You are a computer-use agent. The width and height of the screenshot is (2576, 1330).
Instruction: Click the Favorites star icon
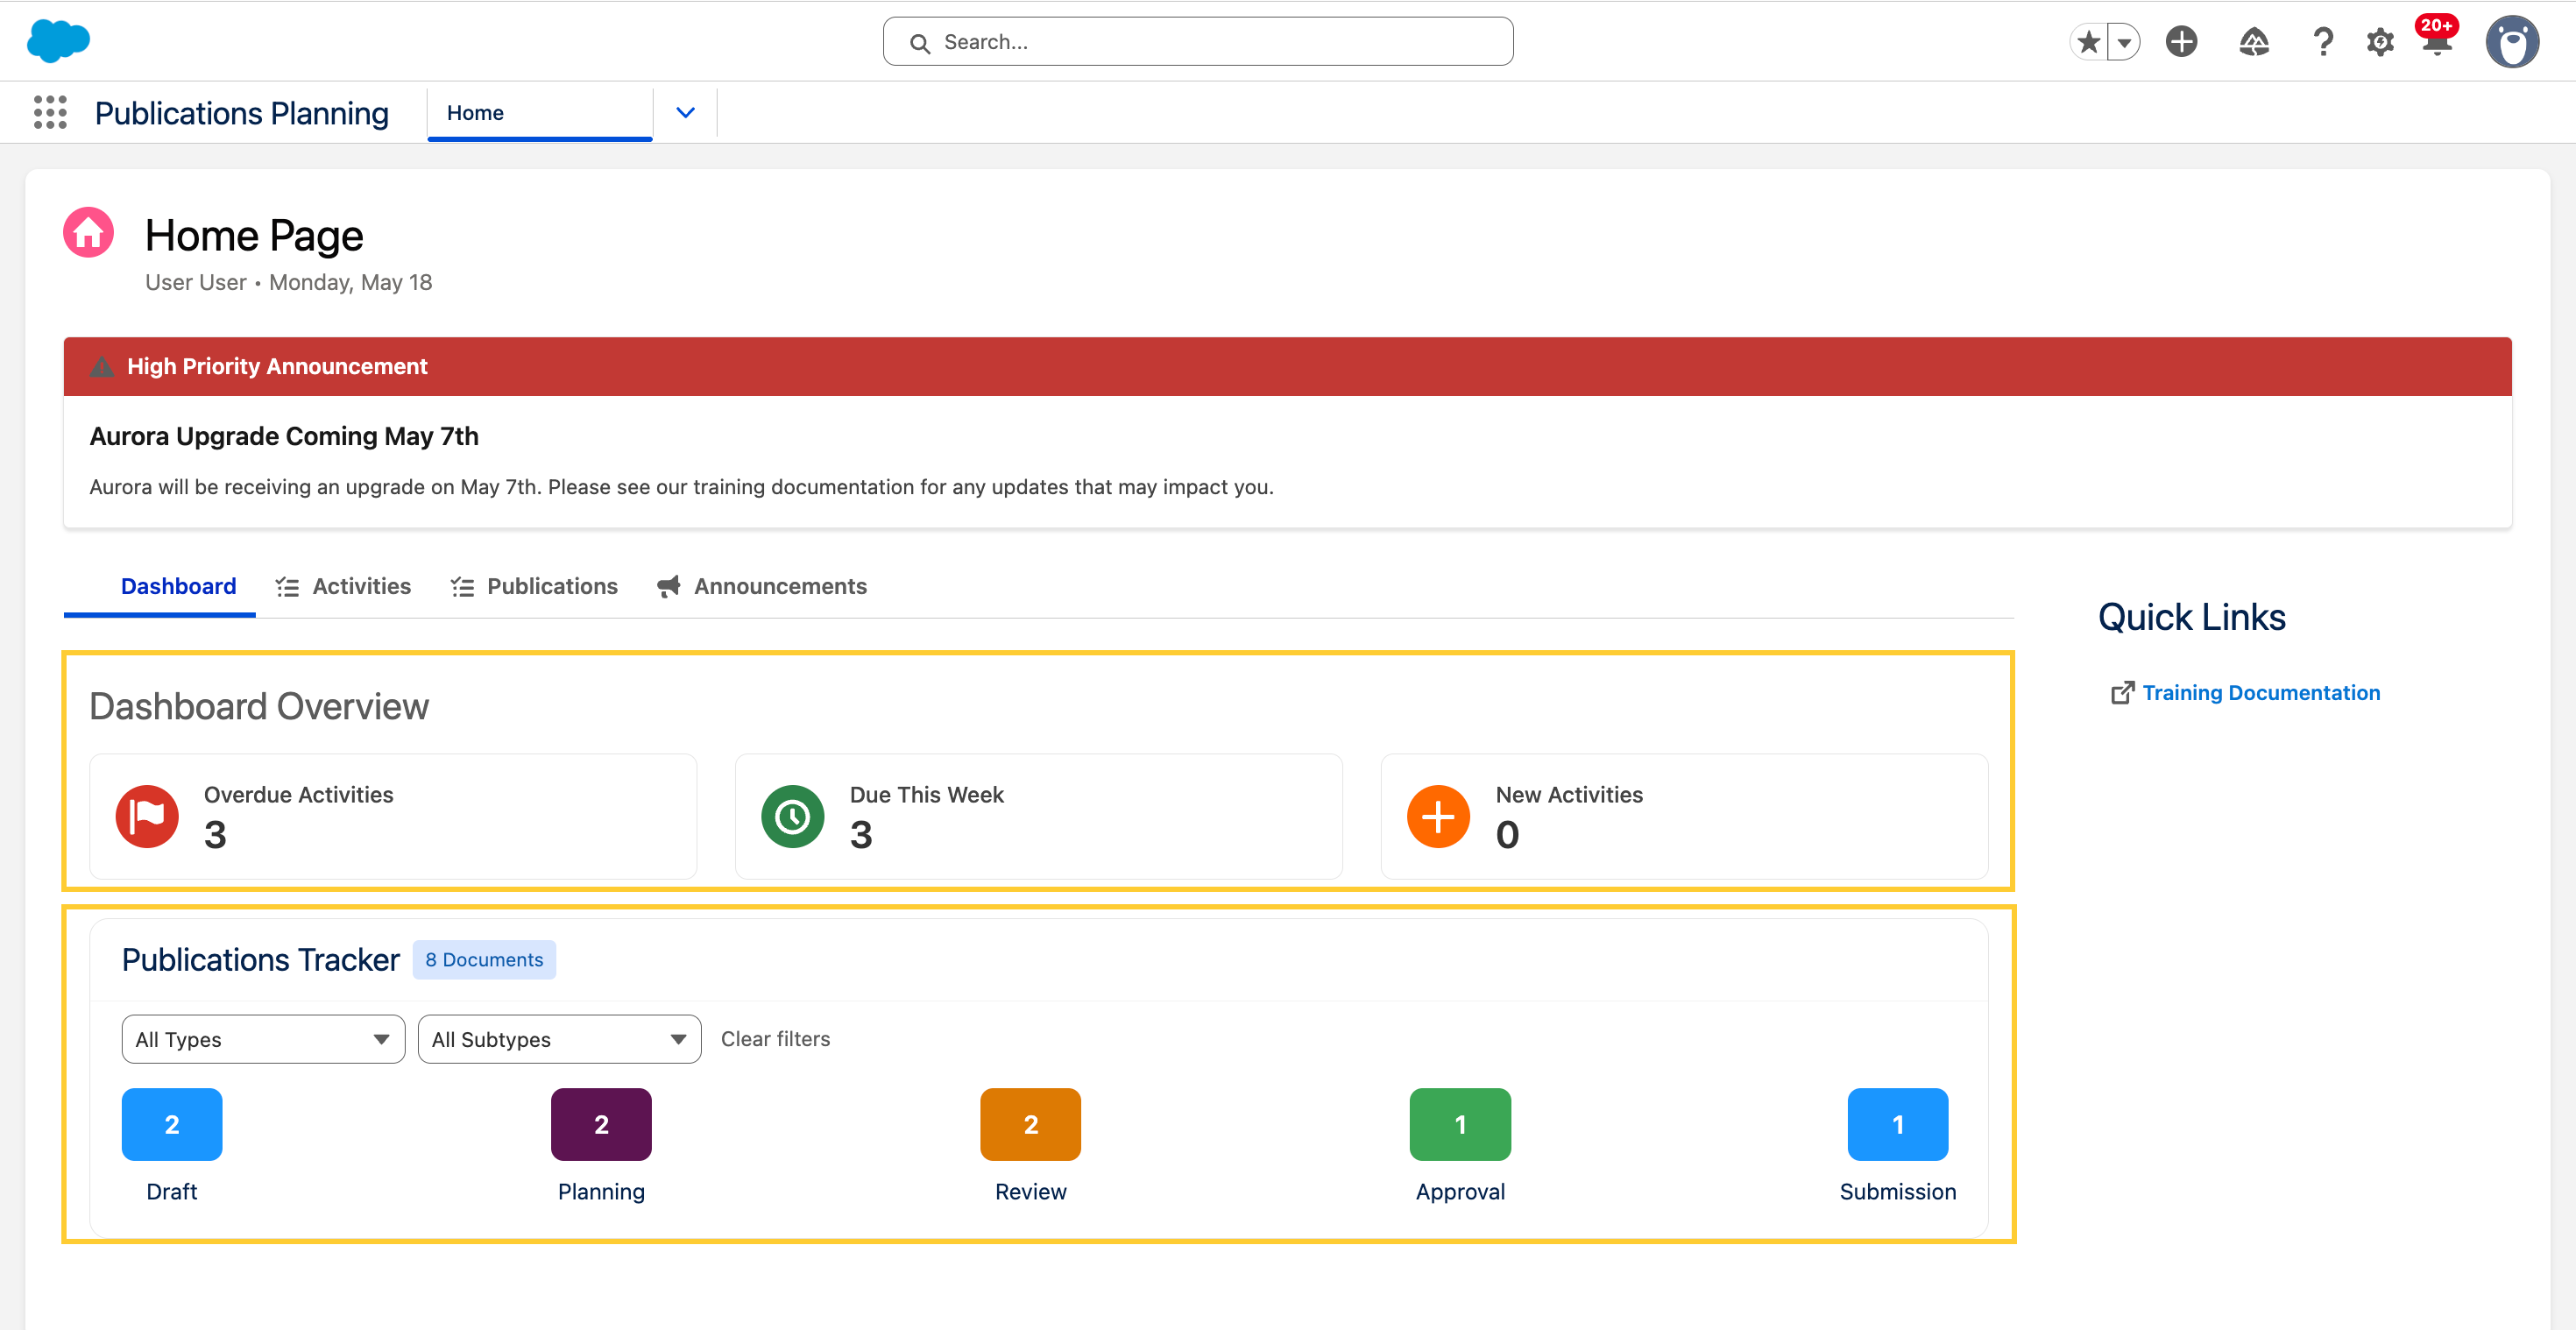(2088, 42)
